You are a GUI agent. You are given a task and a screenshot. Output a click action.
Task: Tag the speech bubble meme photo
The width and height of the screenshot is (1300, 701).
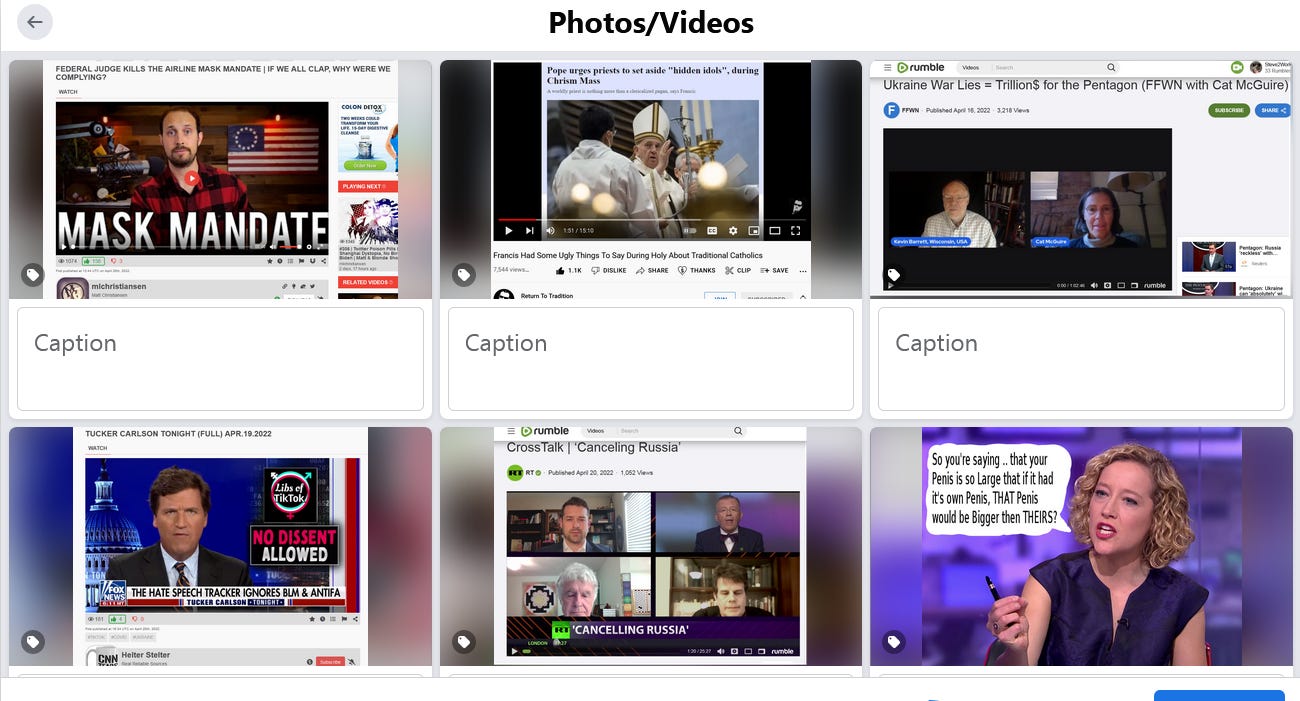pyautogui.click(x=893, y=641)
